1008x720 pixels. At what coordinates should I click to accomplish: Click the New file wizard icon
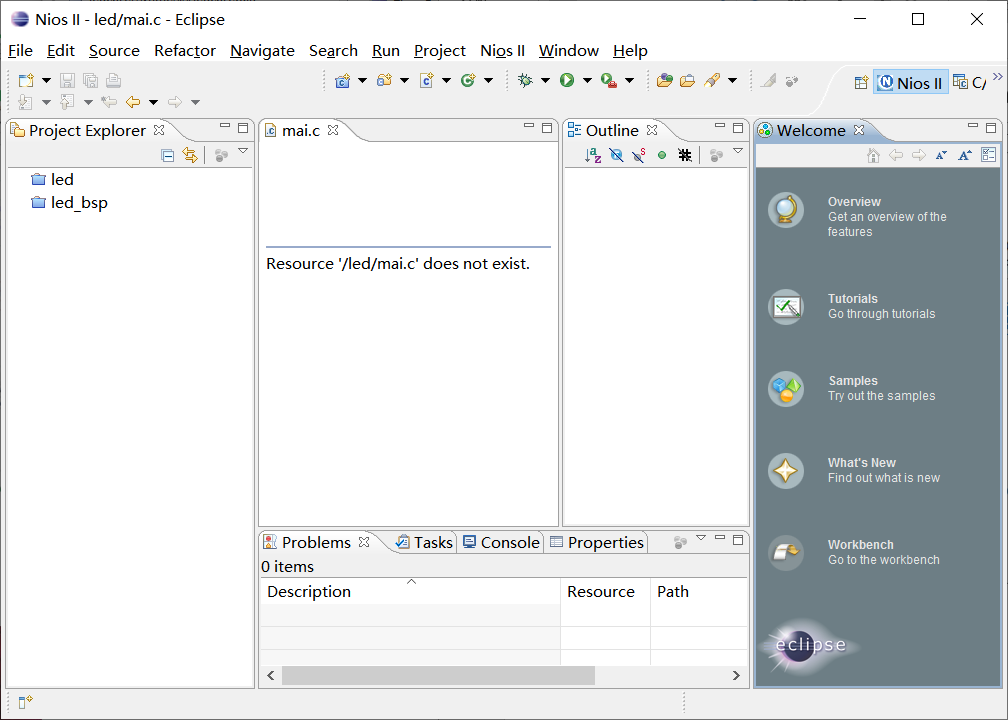coord(26,81)
